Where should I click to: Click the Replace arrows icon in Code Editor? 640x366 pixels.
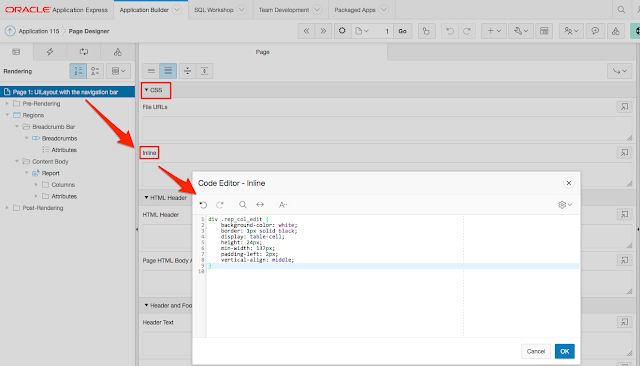point(260,204)
